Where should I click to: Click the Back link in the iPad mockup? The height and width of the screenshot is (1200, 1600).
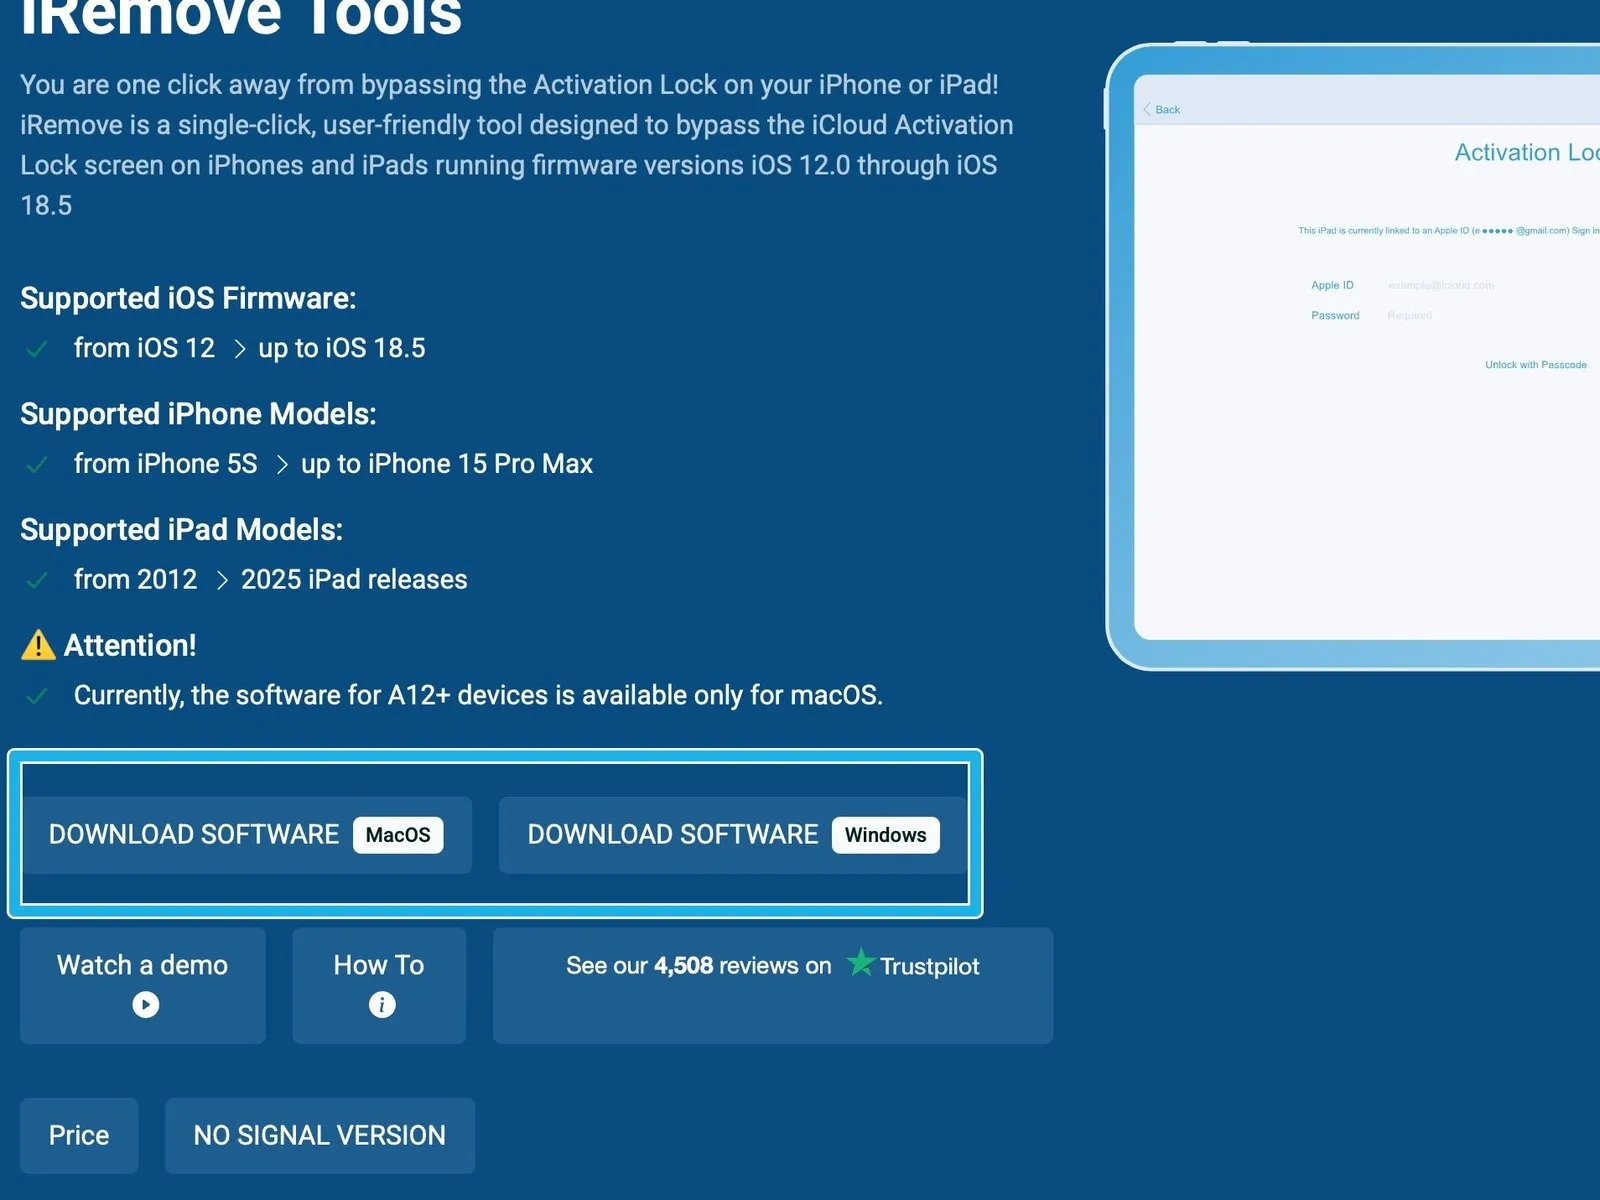(1162, 110)
